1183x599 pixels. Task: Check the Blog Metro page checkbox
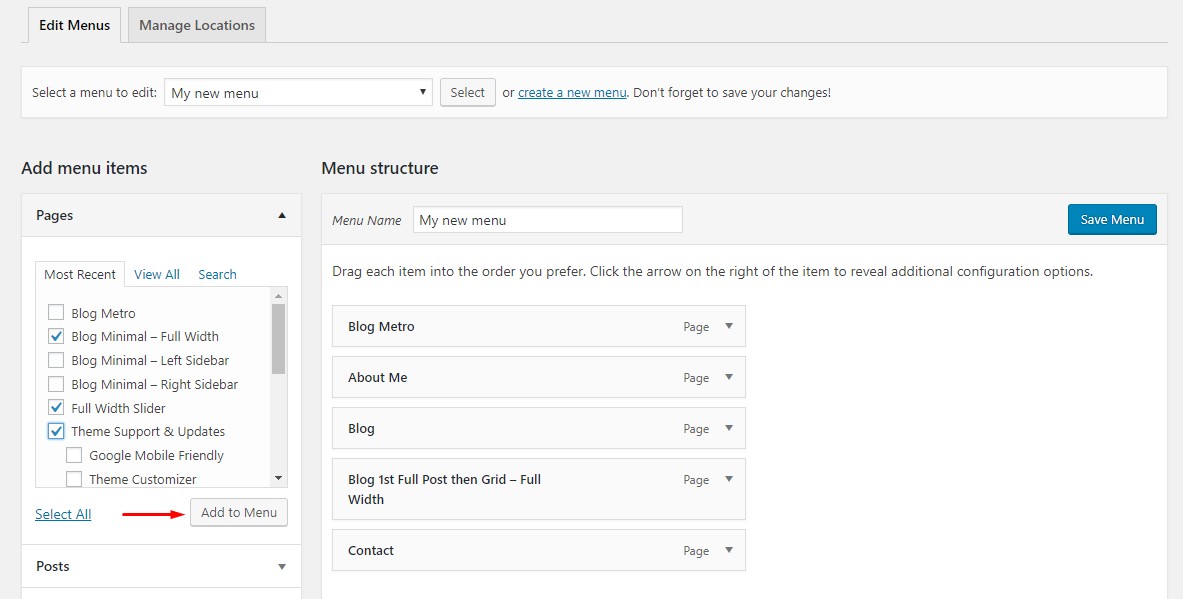tap(56, 313)
